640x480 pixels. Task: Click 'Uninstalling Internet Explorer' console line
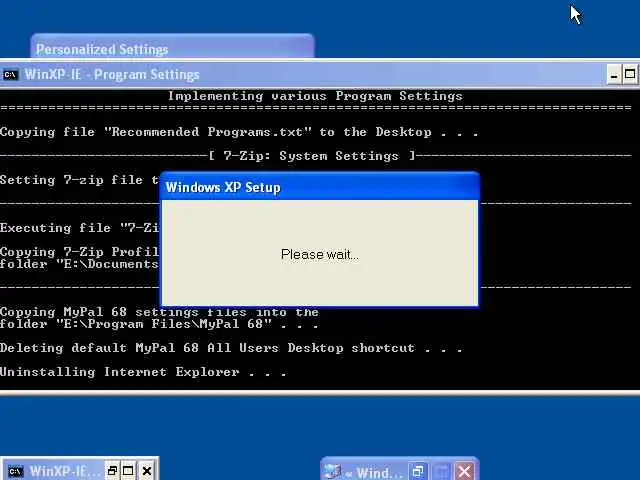coord(143,372)
